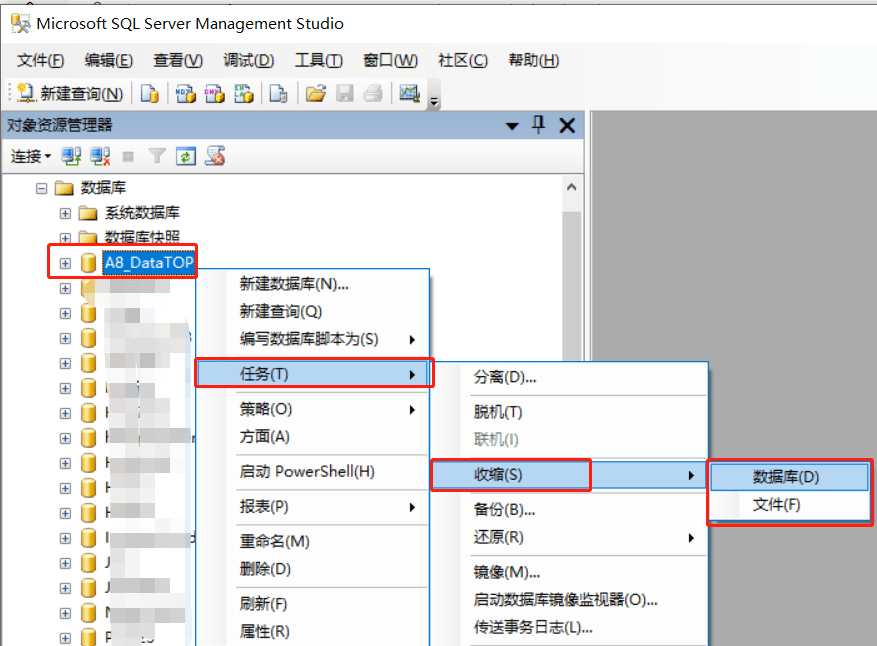Choose 启动 PowerShell(H)
The height and width of the screenshot is (646, 877).
click(313, 472)
